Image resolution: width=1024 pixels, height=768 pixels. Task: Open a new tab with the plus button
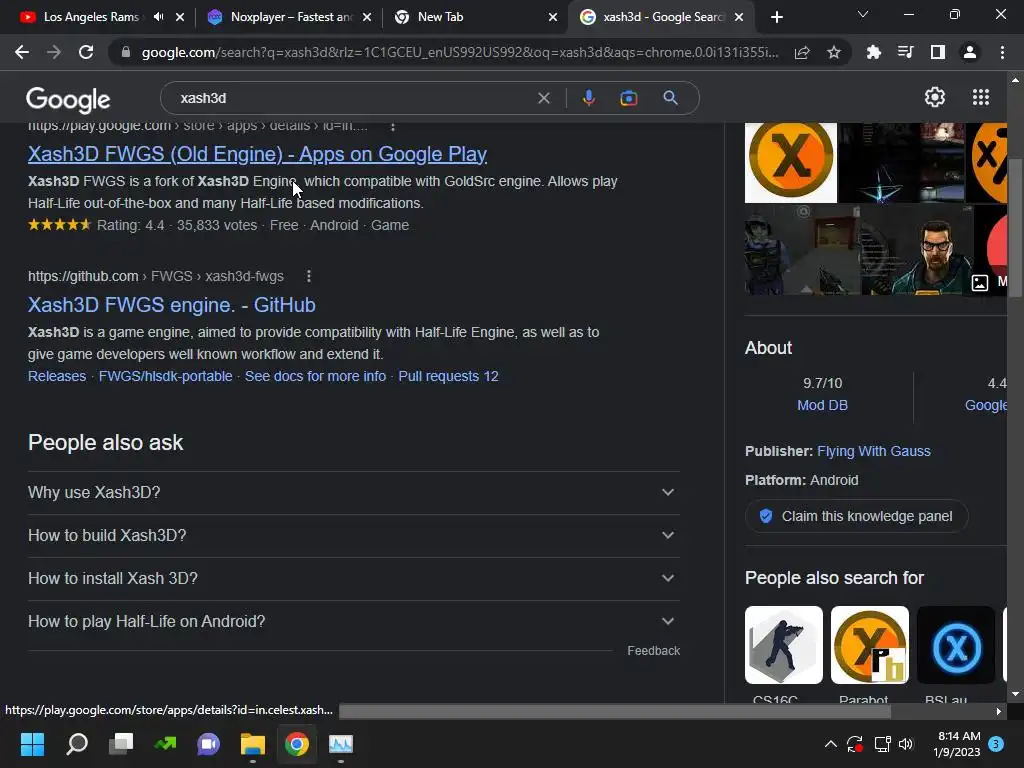point(776,17)
